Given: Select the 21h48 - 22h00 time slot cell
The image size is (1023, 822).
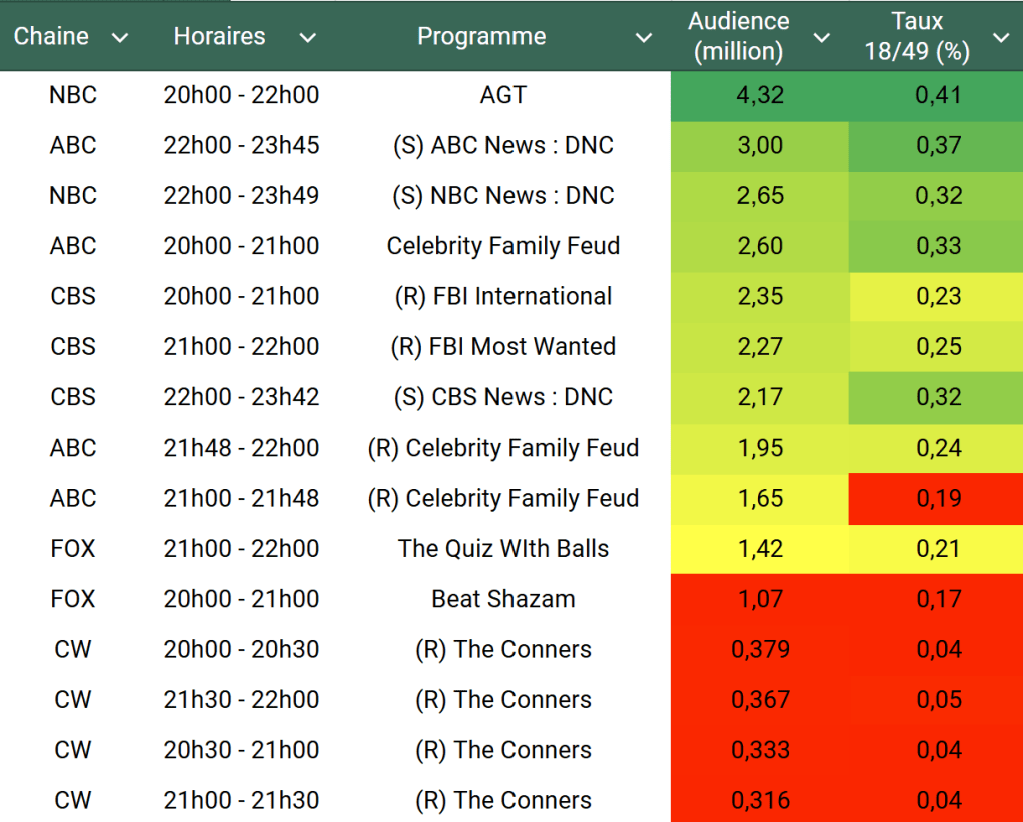Looking at the screenshot, I should coord(241,448).
